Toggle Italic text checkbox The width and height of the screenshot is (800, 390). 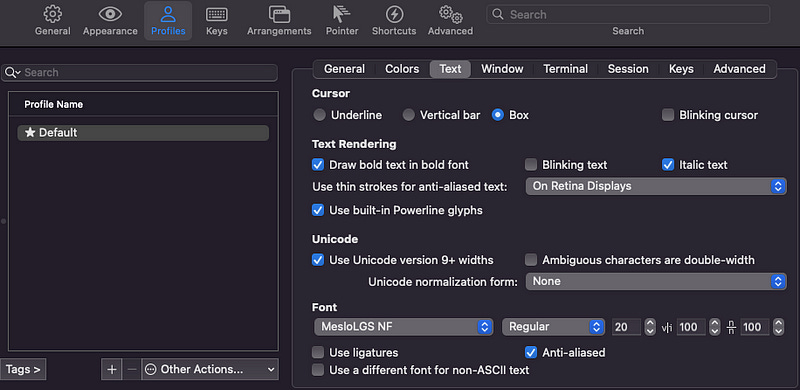point(668,165)
